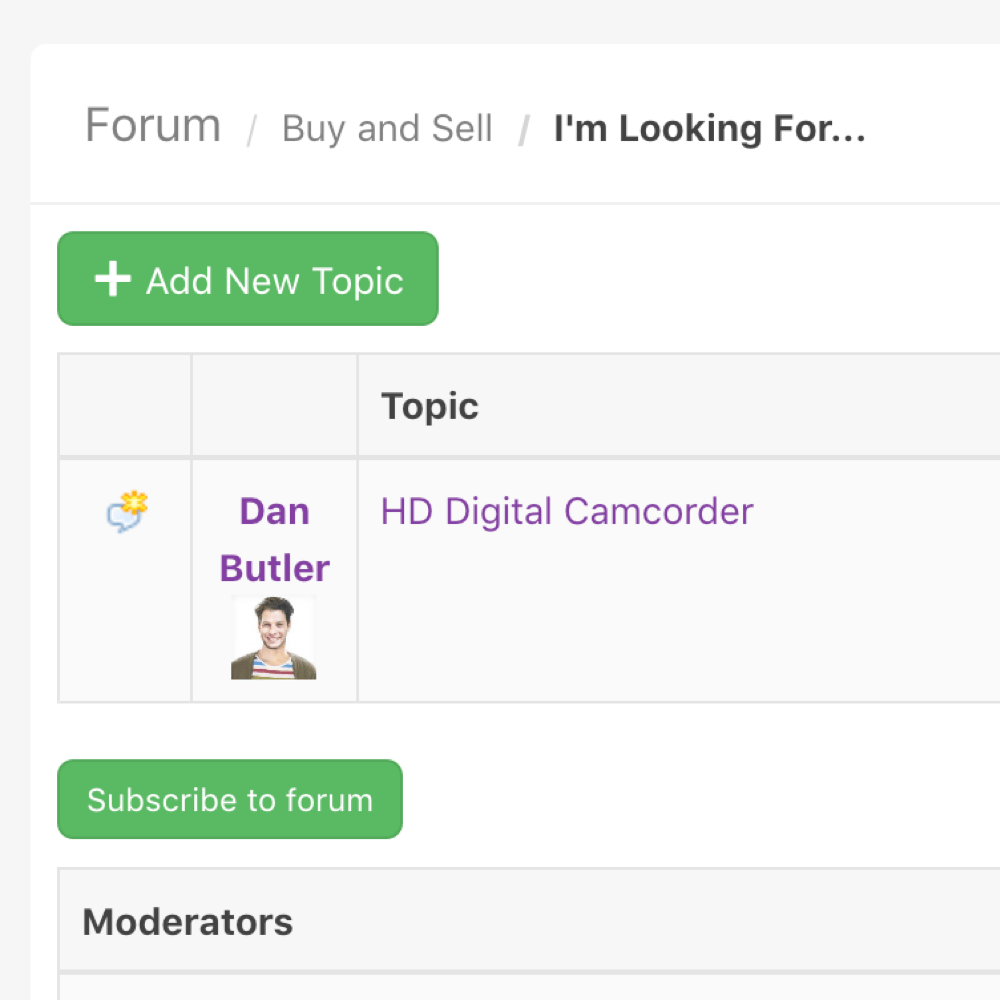Viewport: 1000px width, 1000px height.
Task: Click the blank header cell above author
Action: pos(274,406)
